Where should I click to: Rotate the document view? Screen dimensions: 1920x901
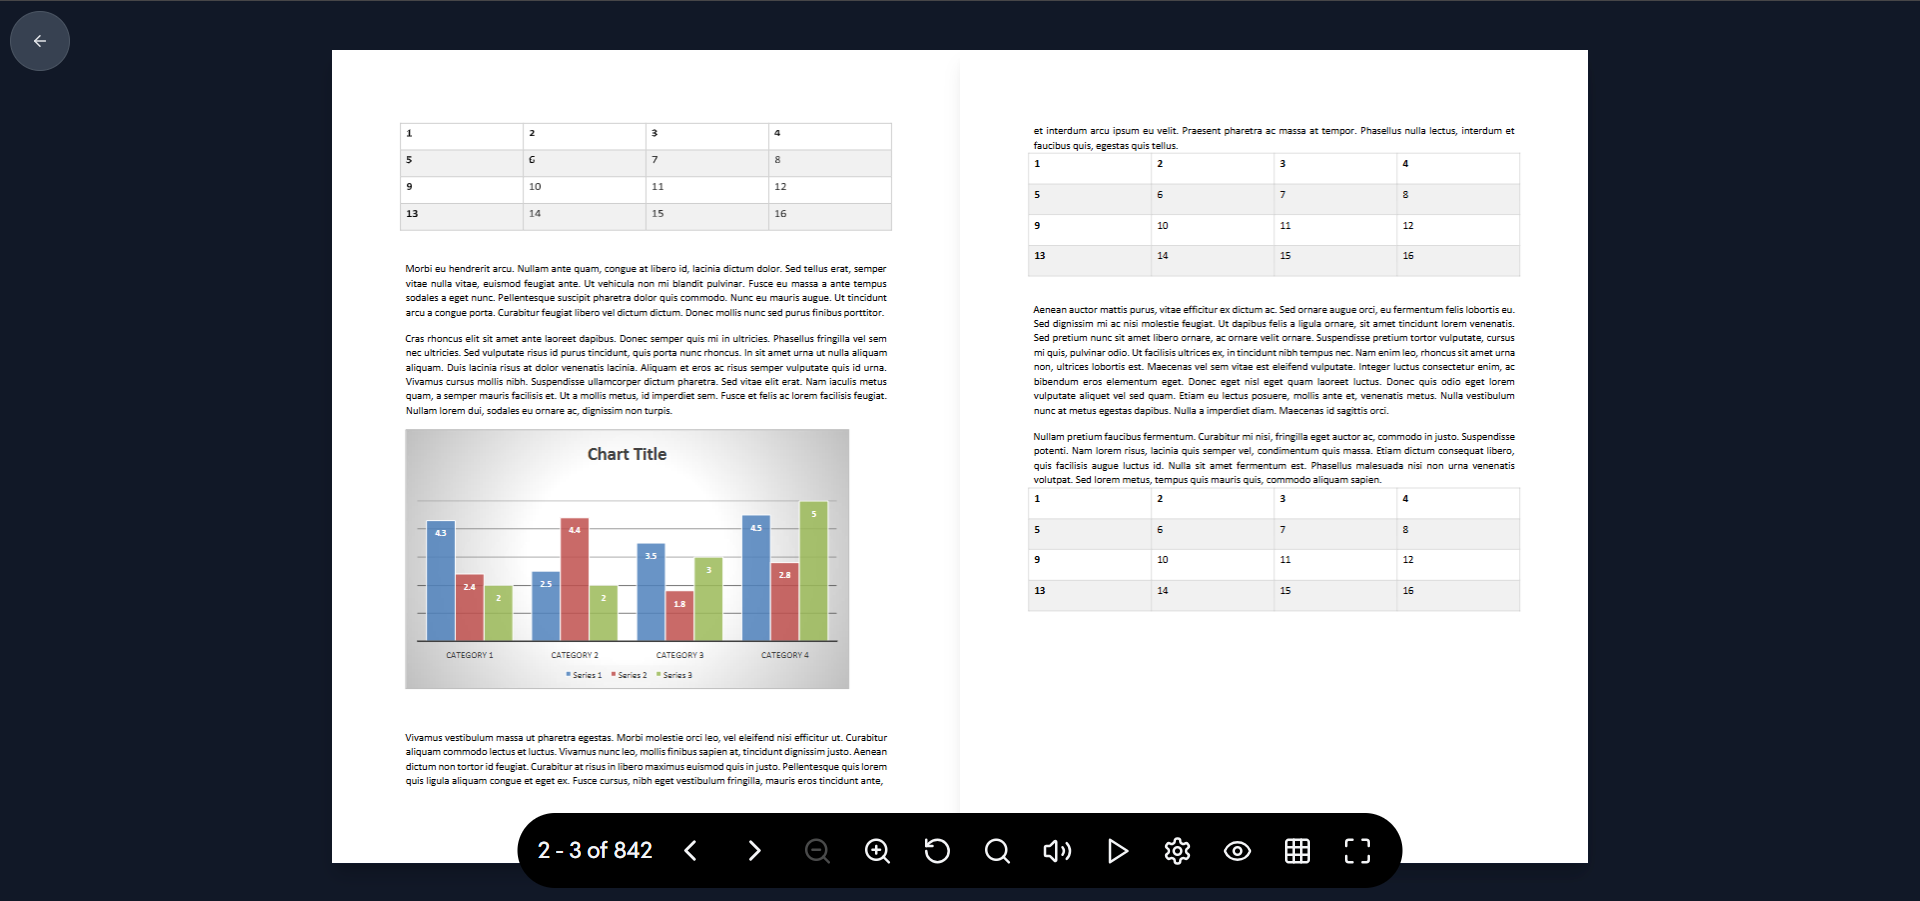[x=937, y=851]
